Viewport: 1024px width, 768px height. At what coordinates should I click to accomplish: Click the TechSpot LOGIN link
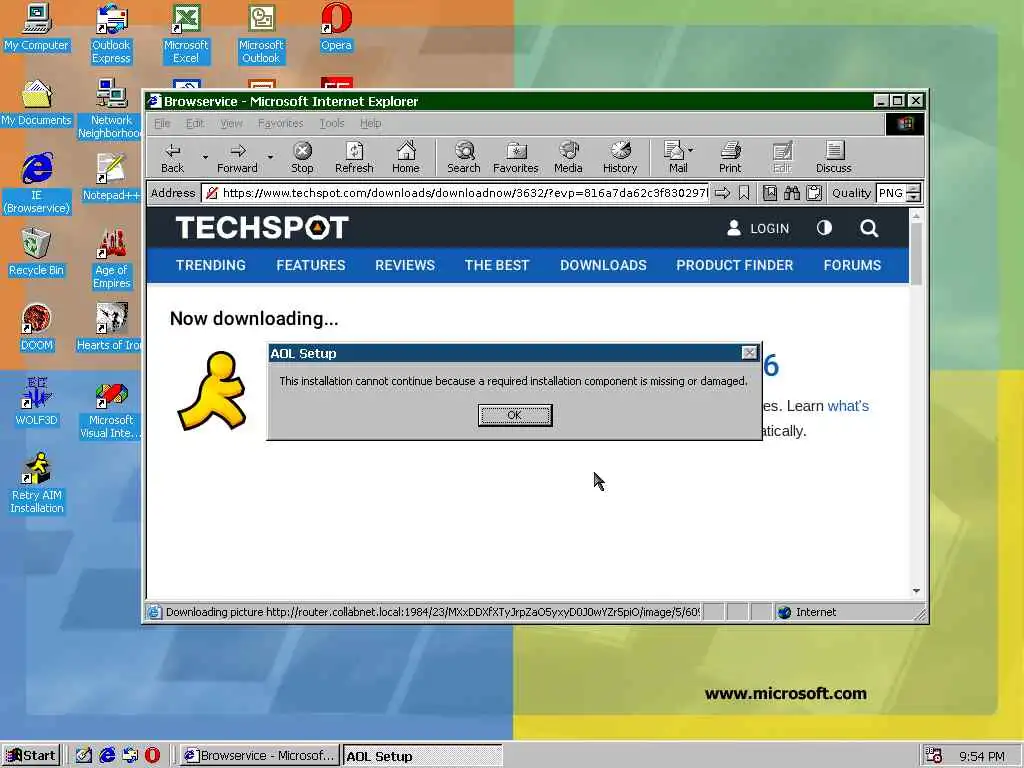[758, 228]
